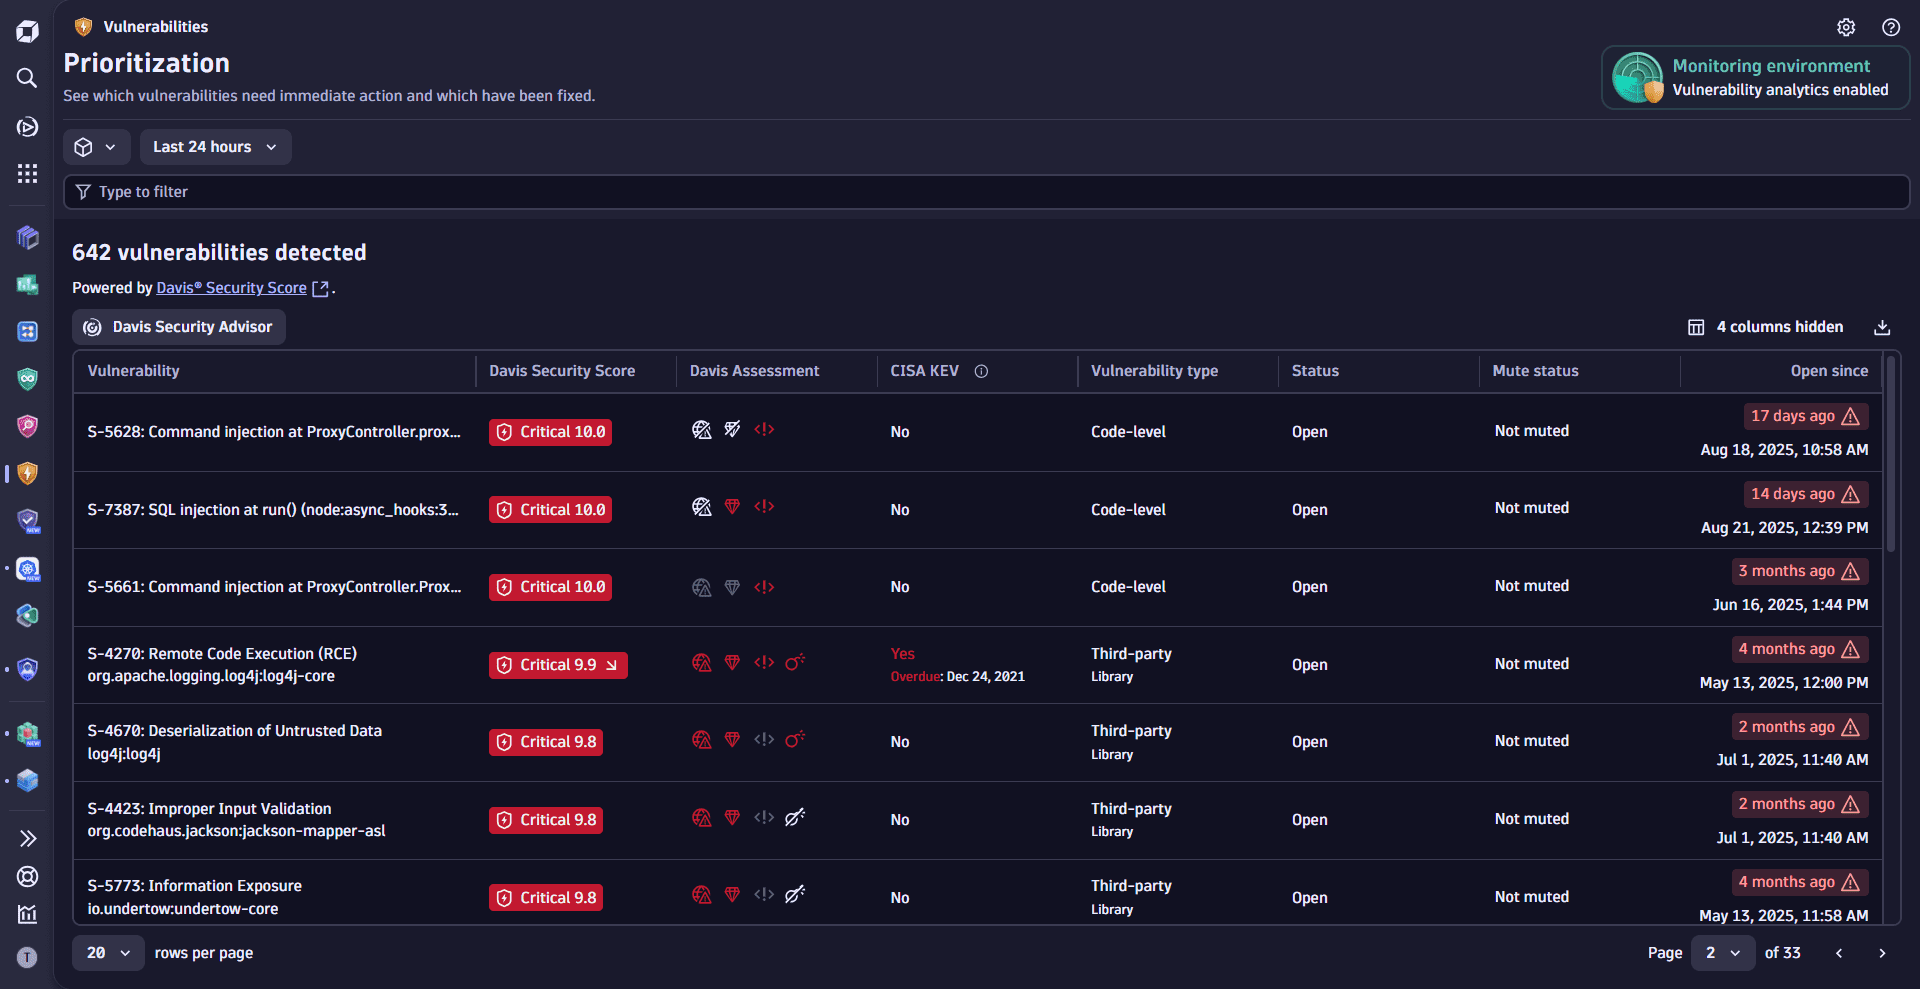Open vulnerability S-5628 Command injection
The image size is (1920, 989).
[274, 432]
